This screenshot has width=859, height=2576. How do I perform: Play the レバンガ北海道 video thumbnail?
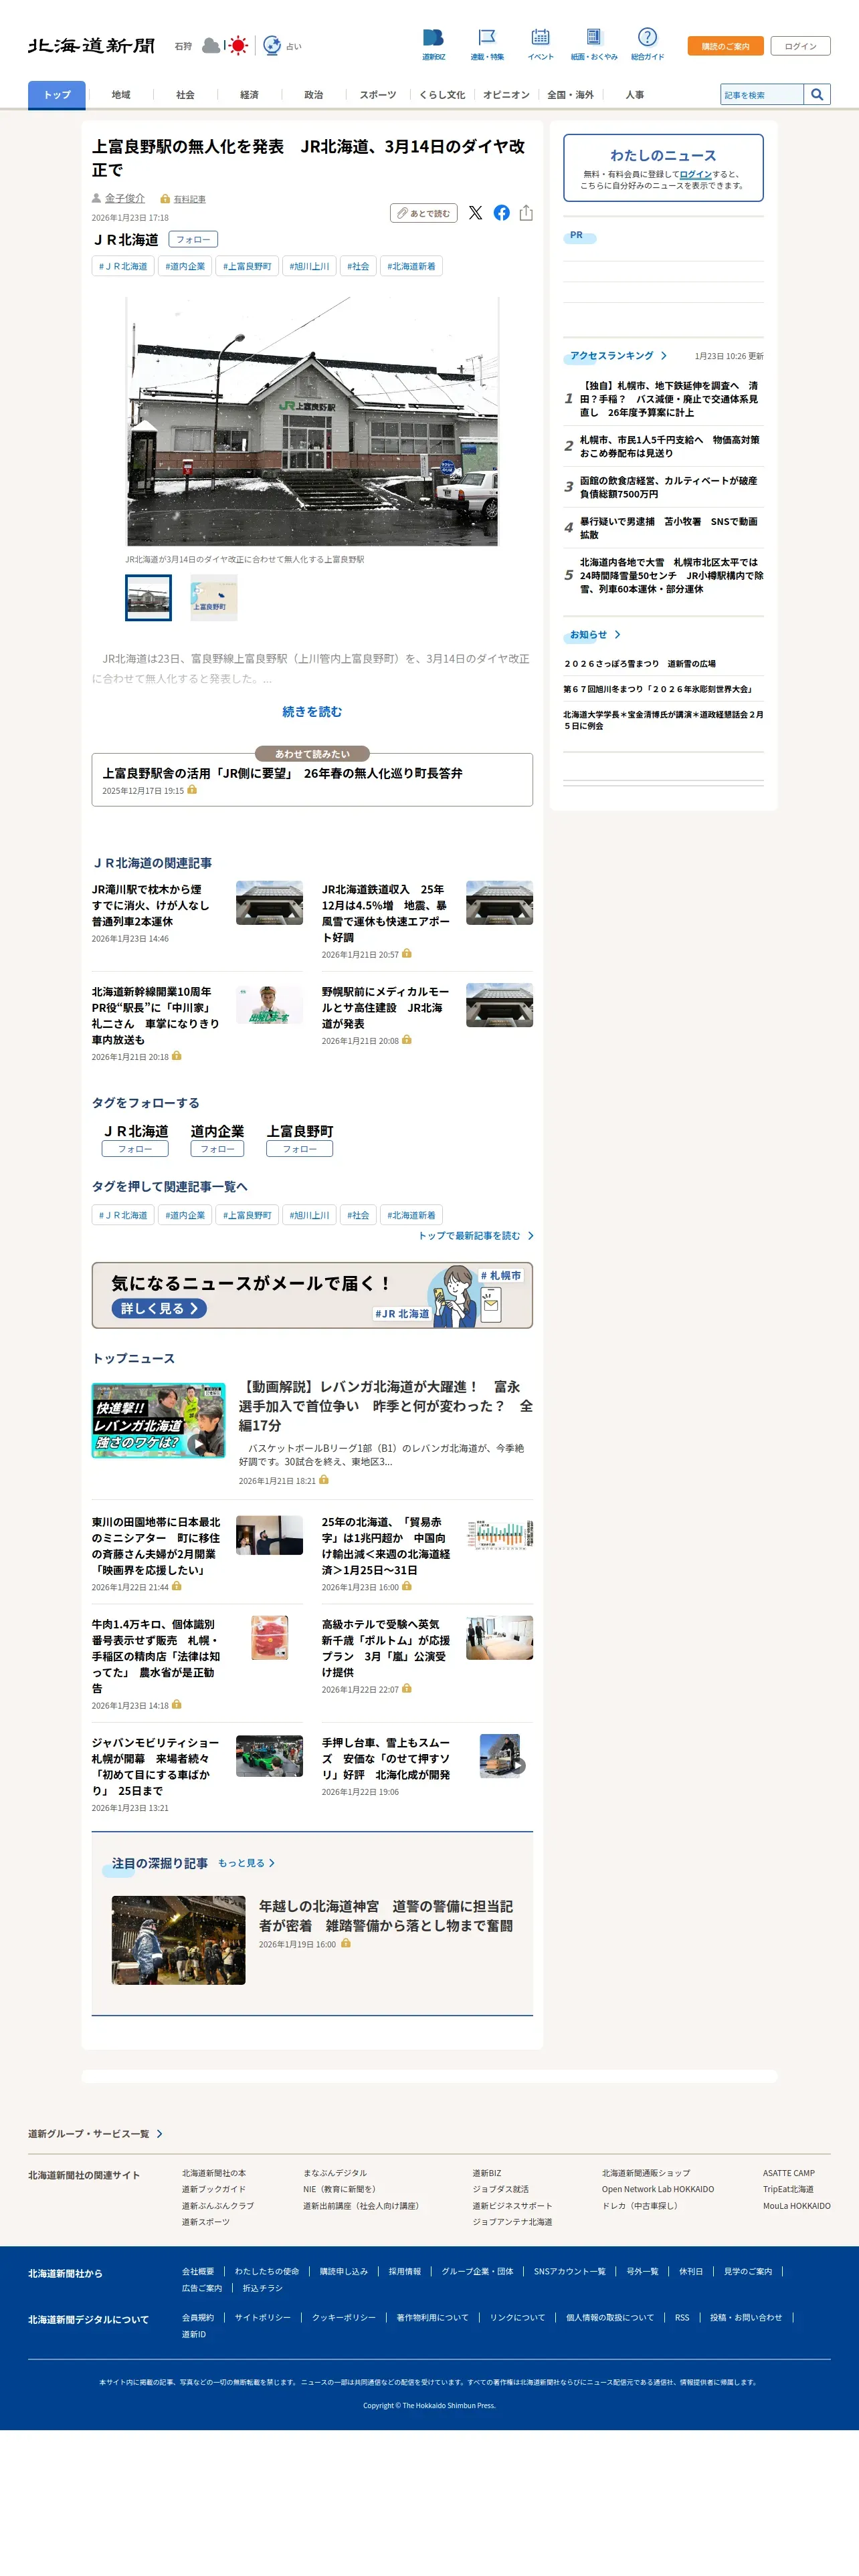point(158,1420)
